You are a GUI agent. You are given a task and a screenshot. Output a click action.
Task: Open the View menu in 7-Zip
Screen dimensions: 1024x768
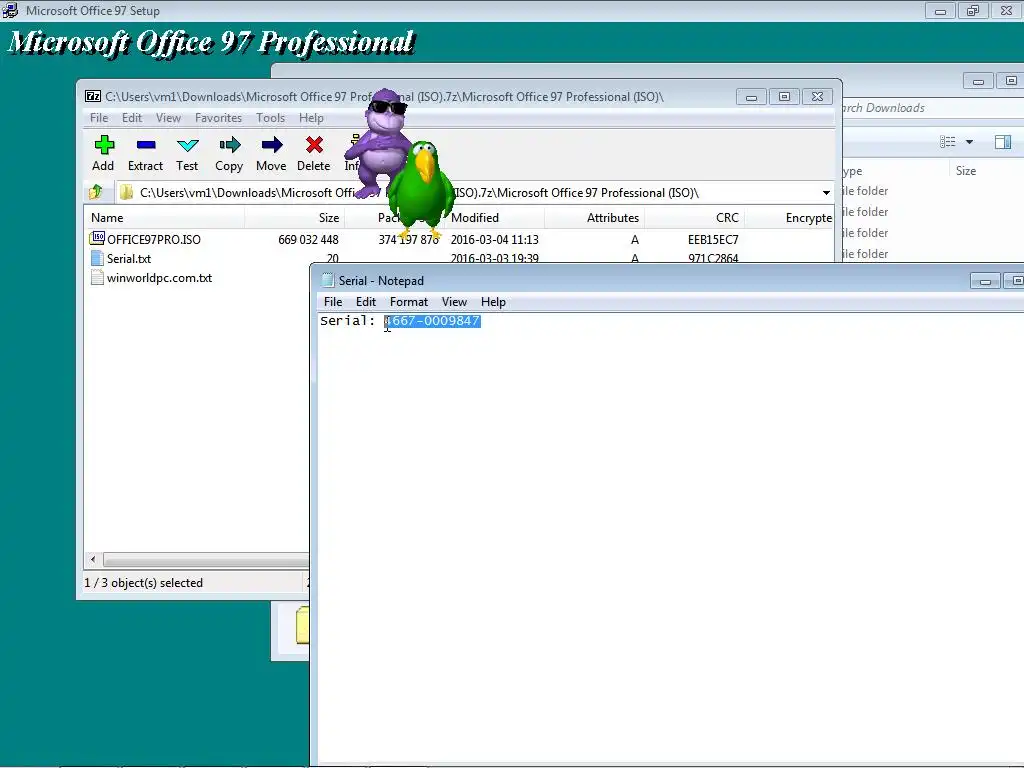point(168,118)
